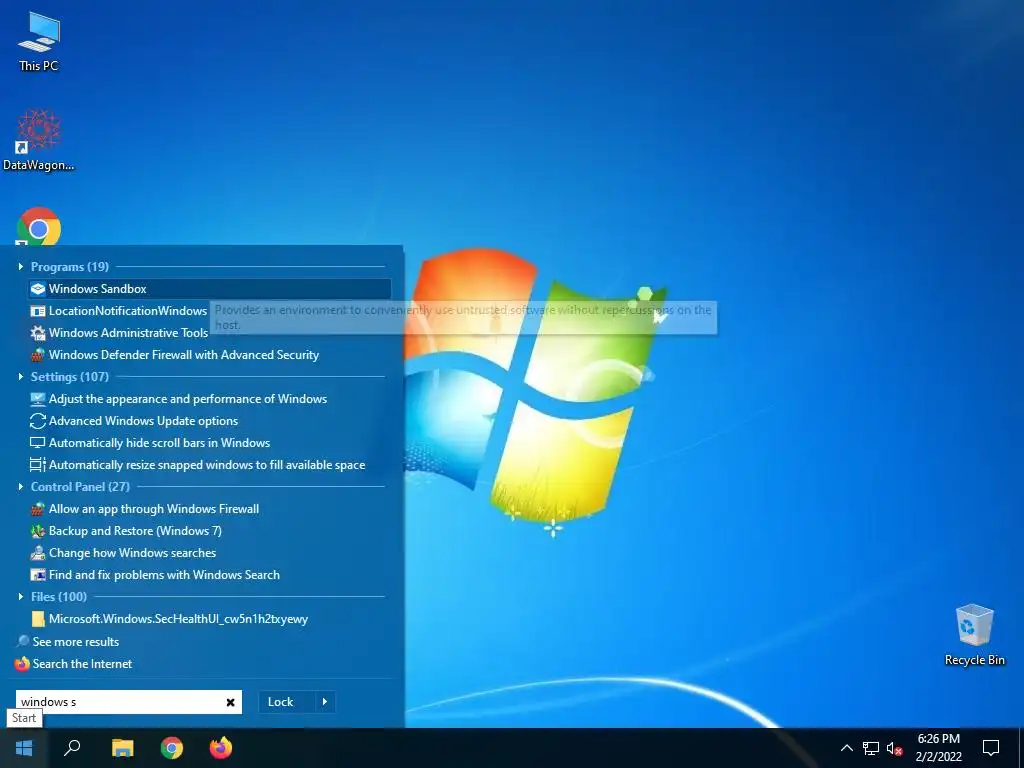The height and width of the screenshot is (768, 1024).
Task: Select Windows Sandbox search result
Action: pyautogui.click(x=210, y=289)
